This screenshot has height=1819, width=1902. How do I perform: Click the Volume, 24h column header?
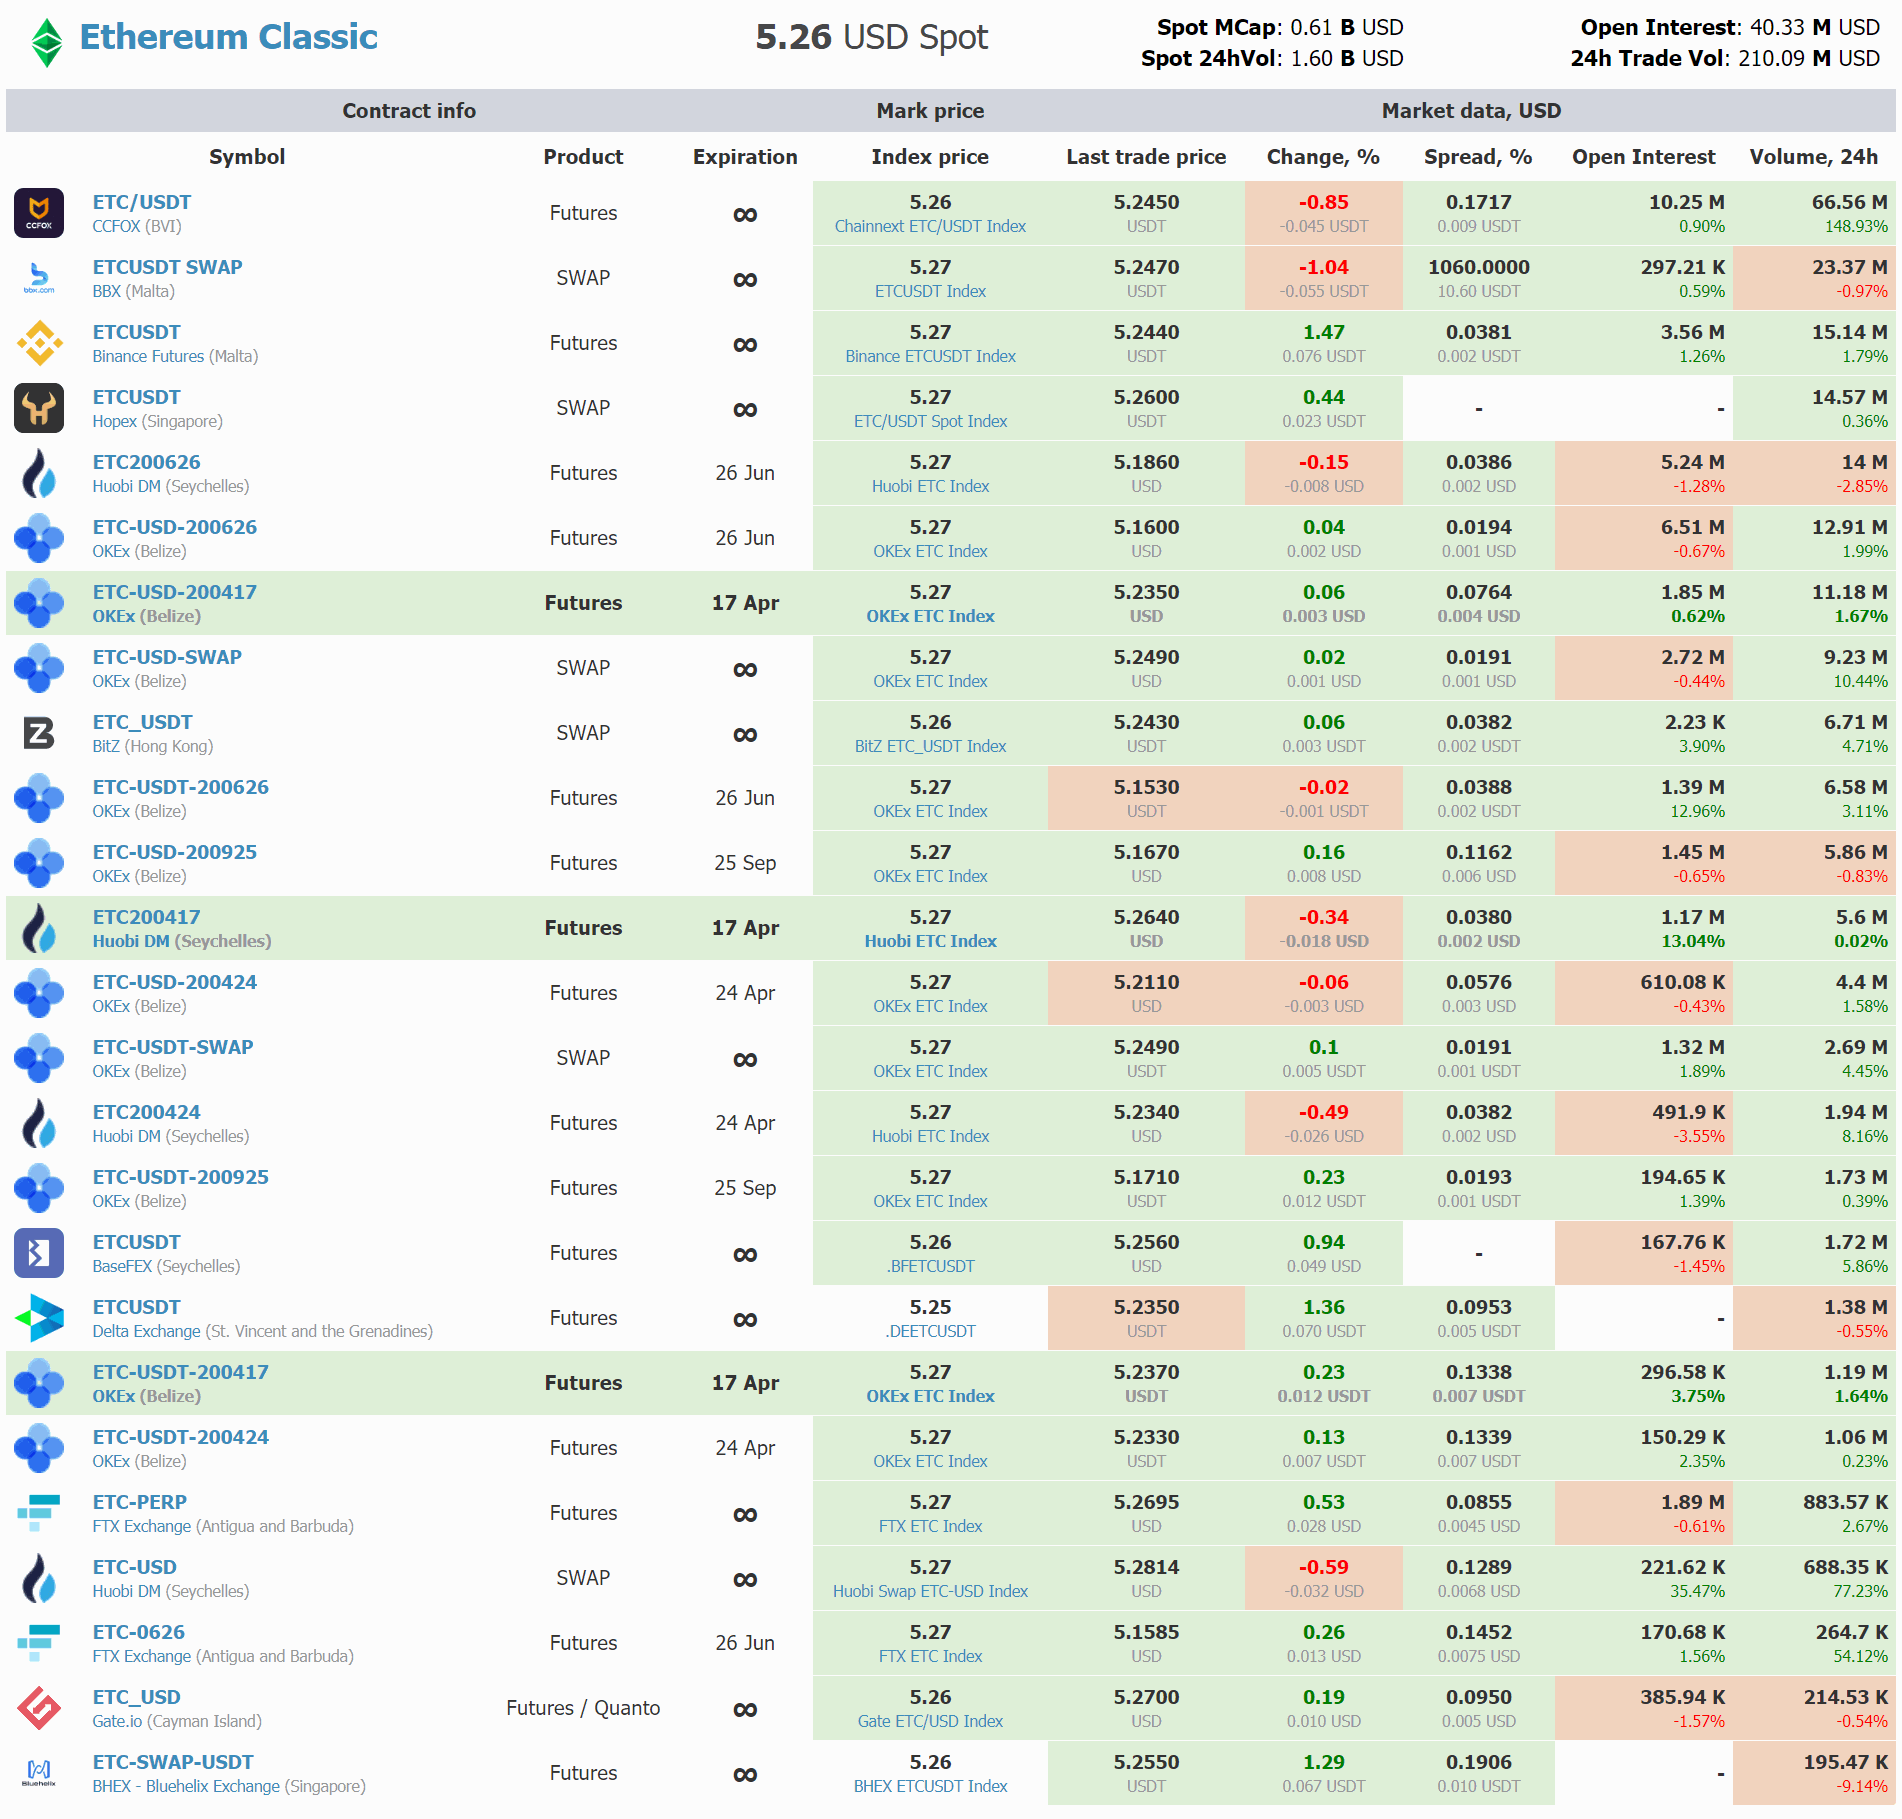pyautogui.click(x=1813, y=157)
